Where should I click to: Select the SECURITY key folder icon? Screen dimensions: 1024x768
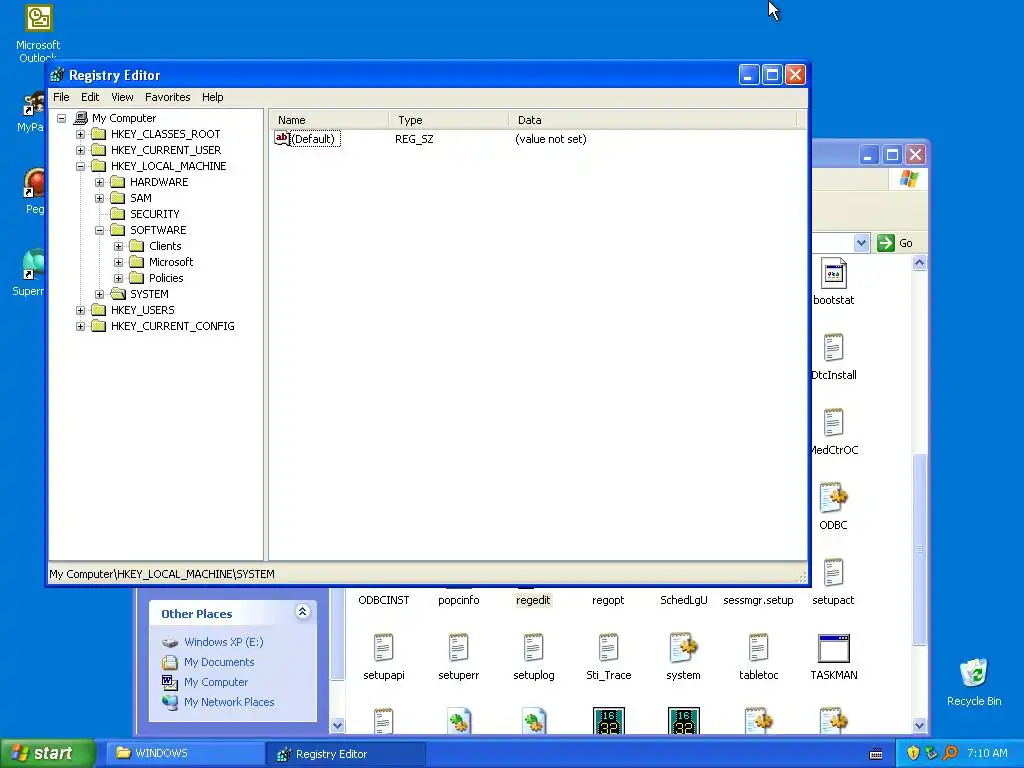(x=118, y=214)
